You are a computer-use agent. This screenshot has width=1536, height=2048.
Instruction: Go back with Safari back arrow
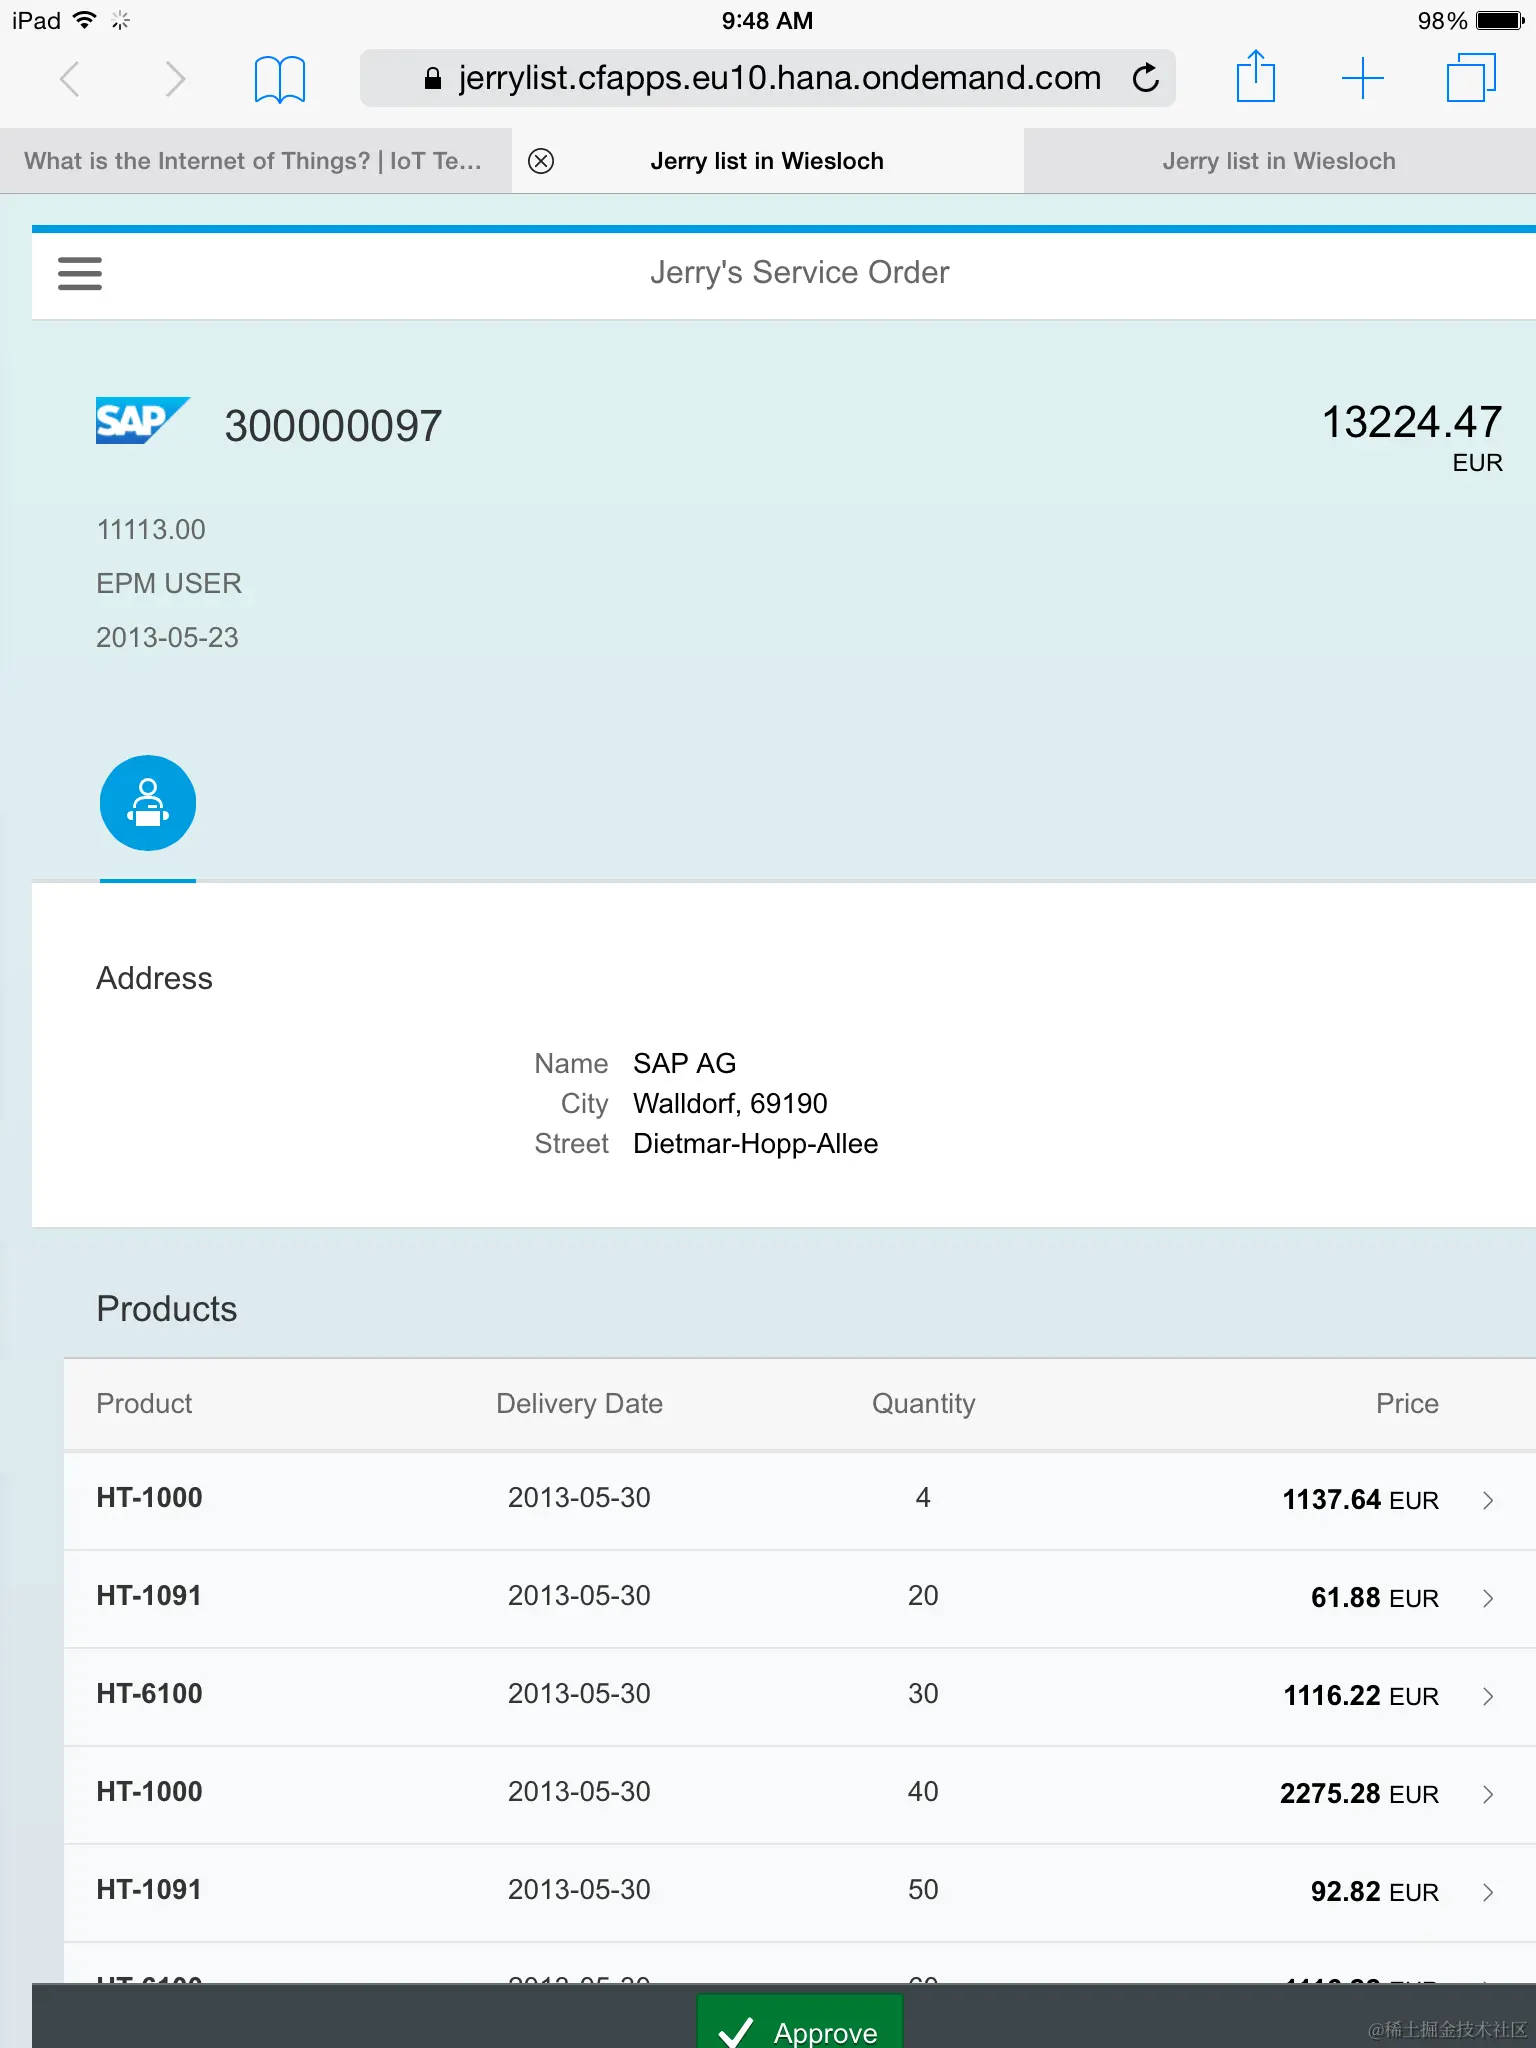[70, 78]
